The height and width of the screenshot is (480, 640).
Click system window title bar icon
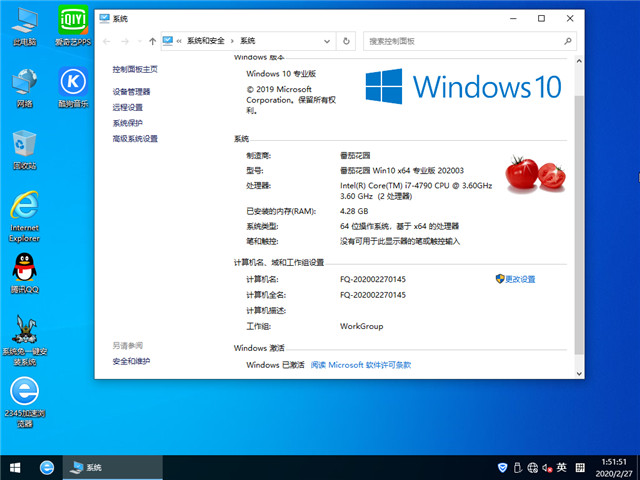coord(104,18)
